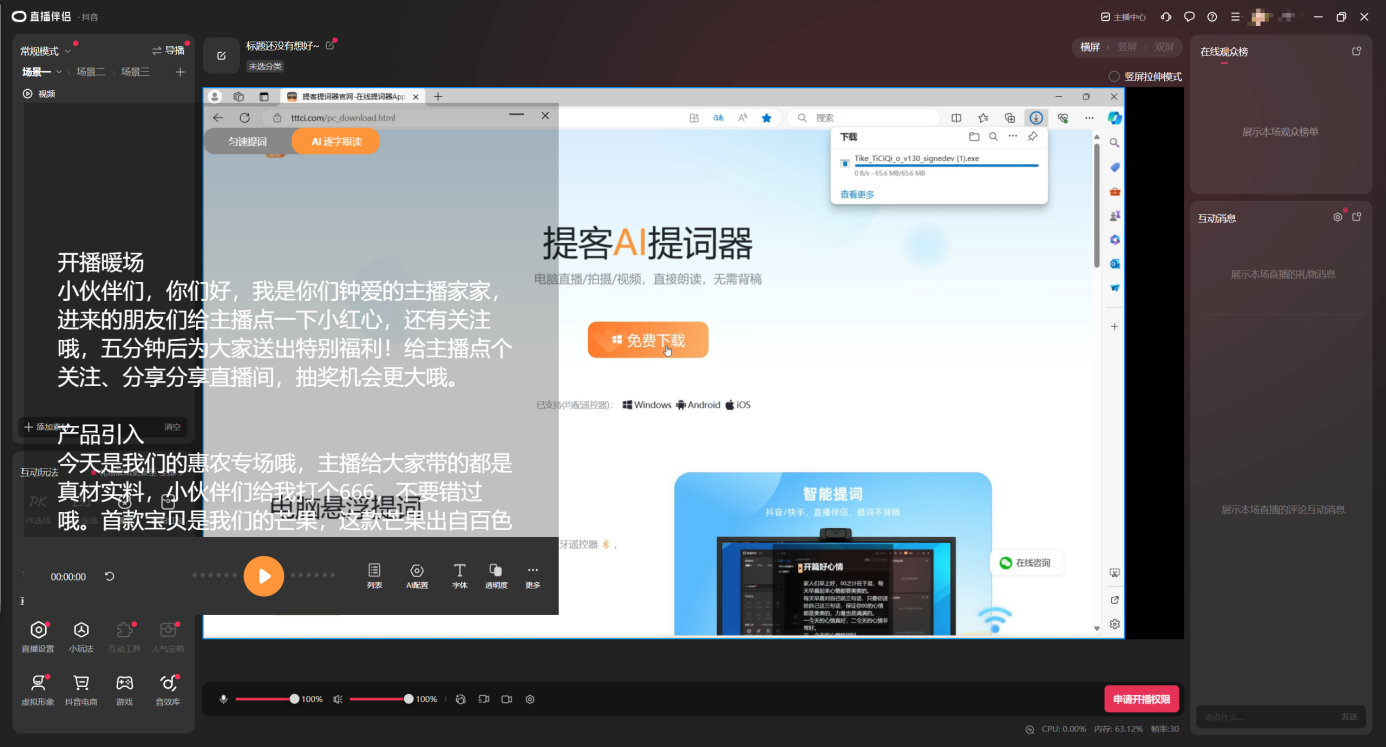This screenshot has height=747, width=1386.
Task: Open 主播中心 in top bar
Action: [x=1123, y=17]
